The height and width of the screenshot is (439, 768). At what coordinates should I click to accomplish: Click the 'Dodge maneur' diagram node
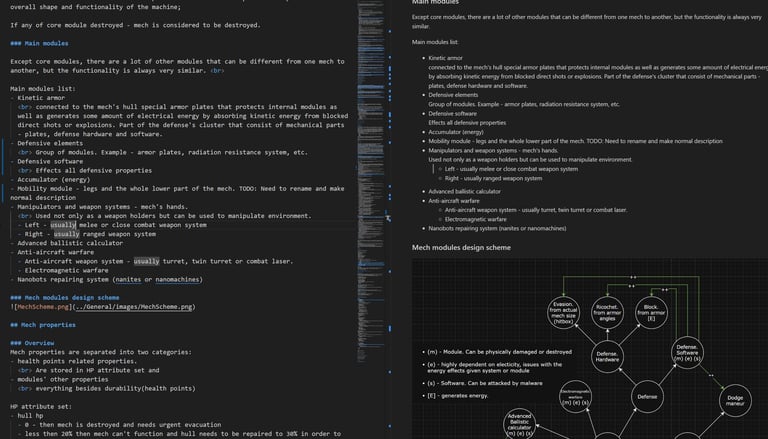[735, 401]
